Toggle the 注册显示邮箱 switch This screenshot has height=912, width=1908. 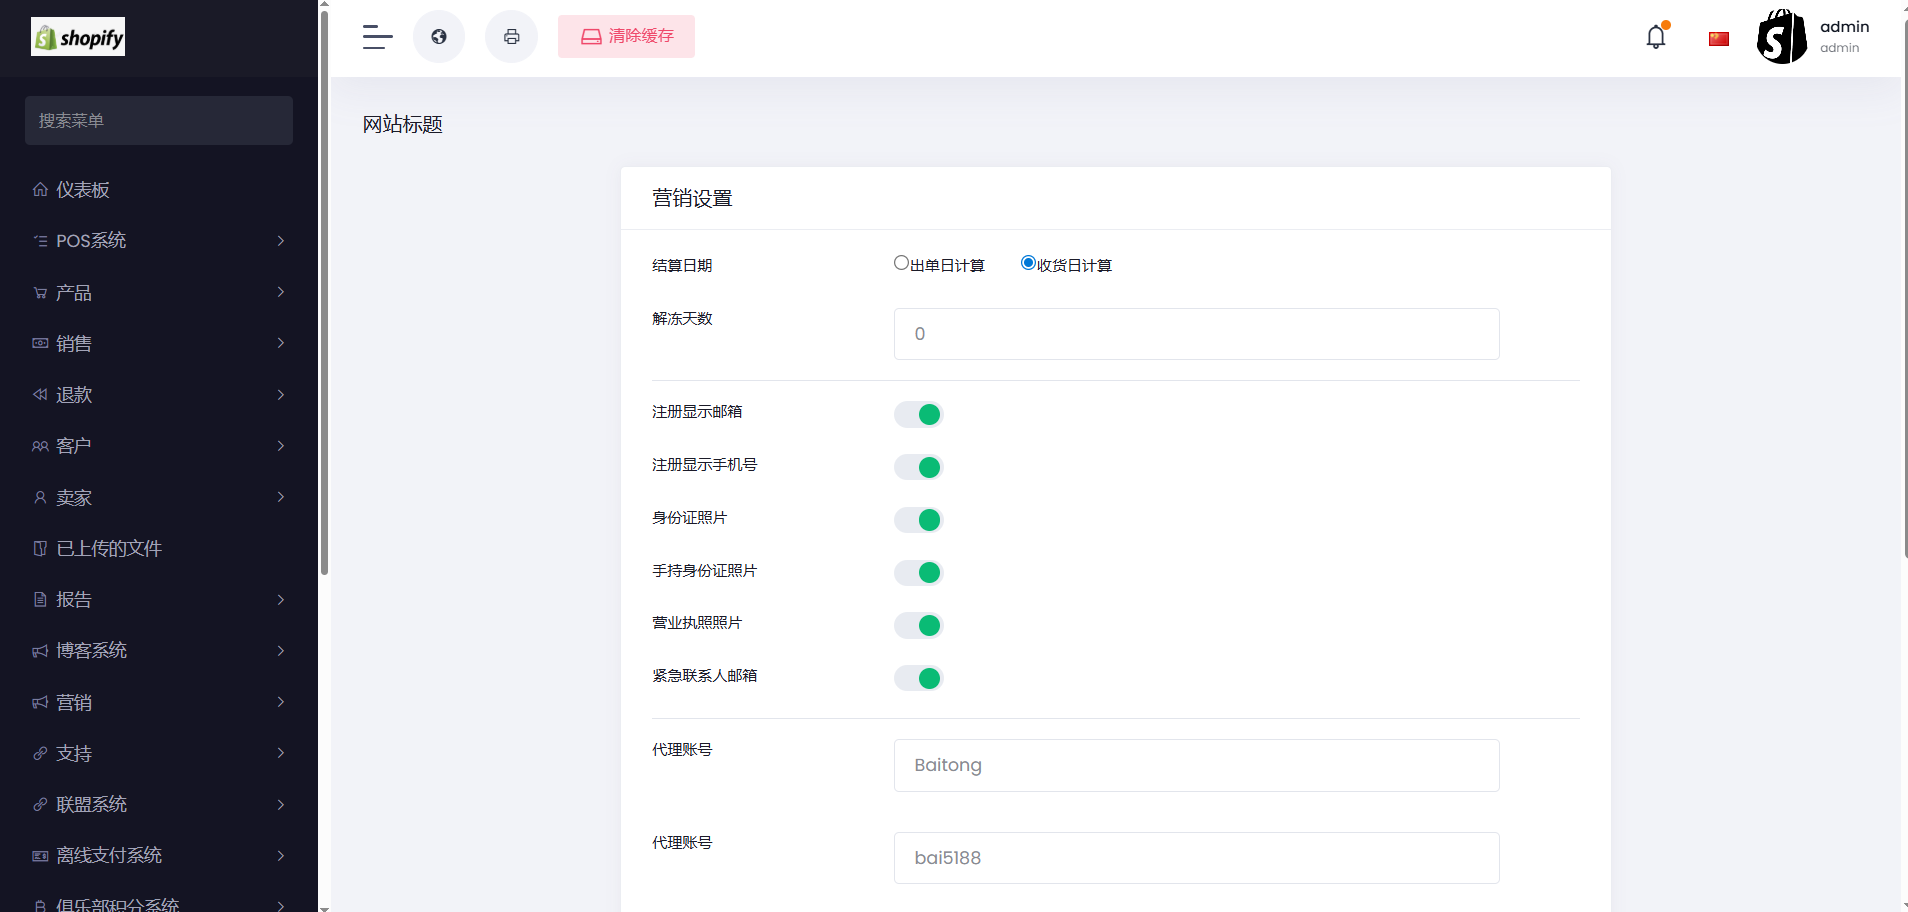[x=918, y=414]
